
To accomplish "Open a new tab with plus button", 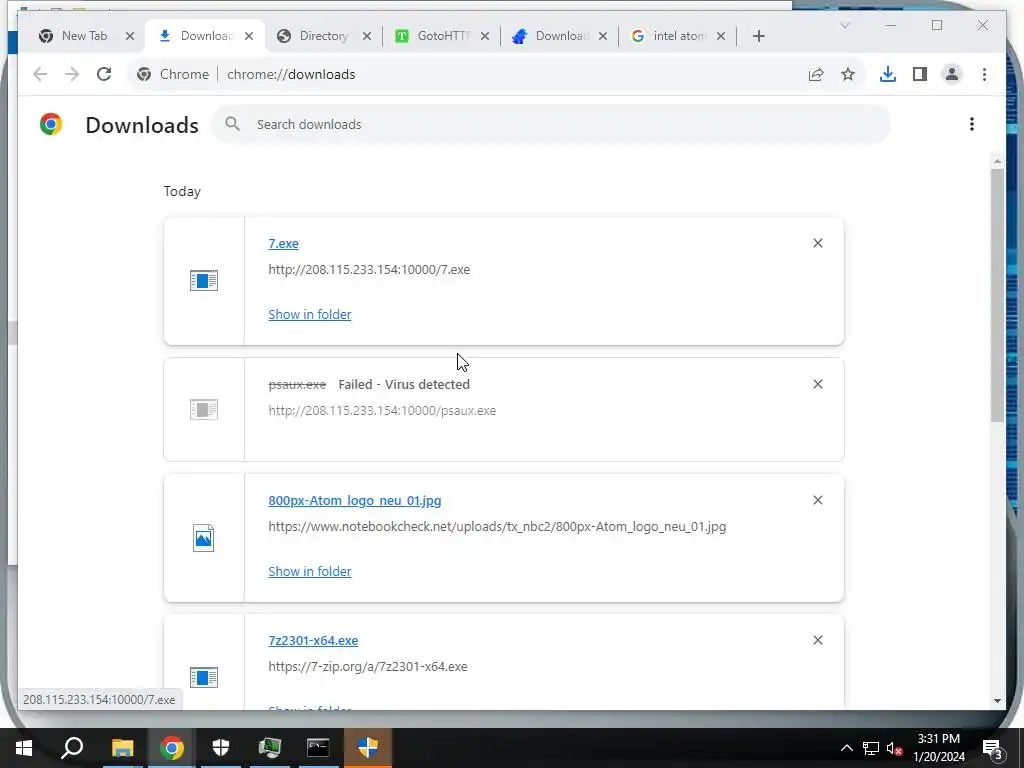I will point(758,36).
